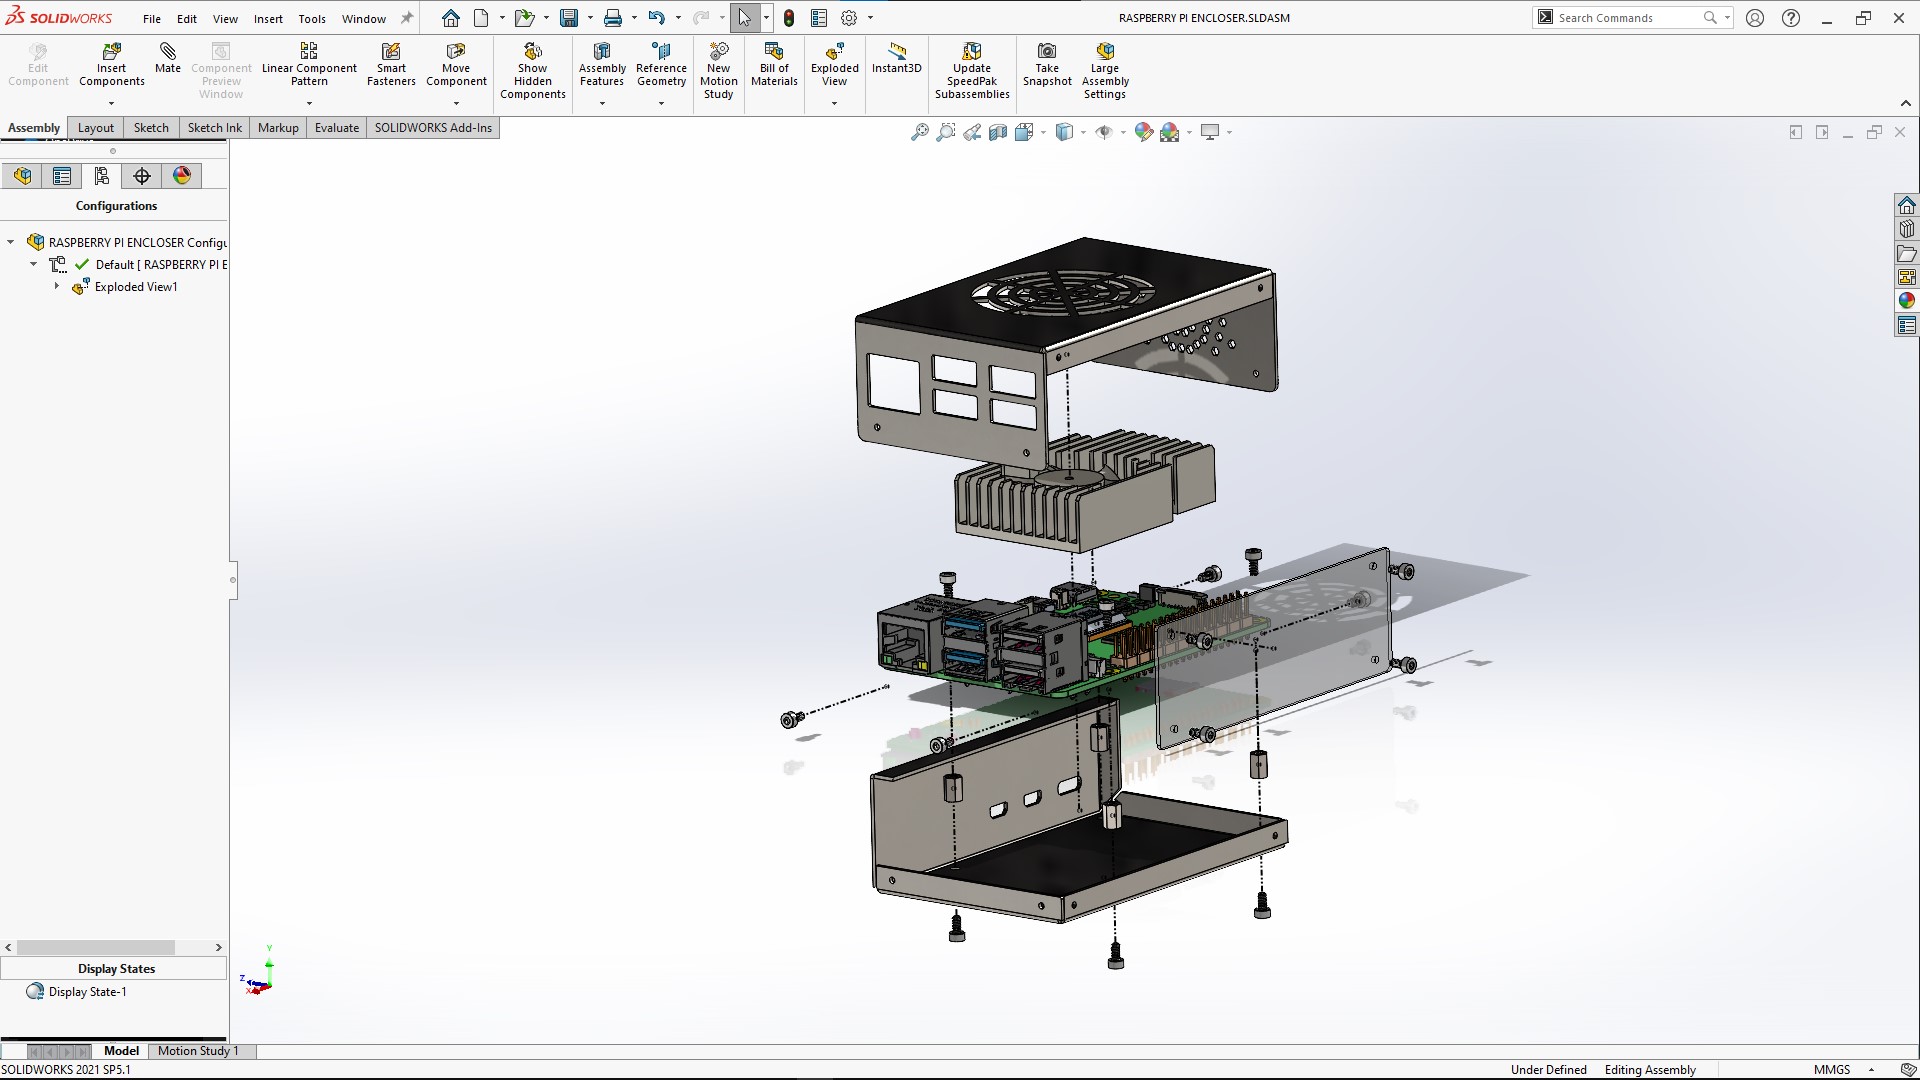Open SOLIDWORKS Resources in the task pane
This screenshot has height=1080, width=1920.
point(1907,205)
